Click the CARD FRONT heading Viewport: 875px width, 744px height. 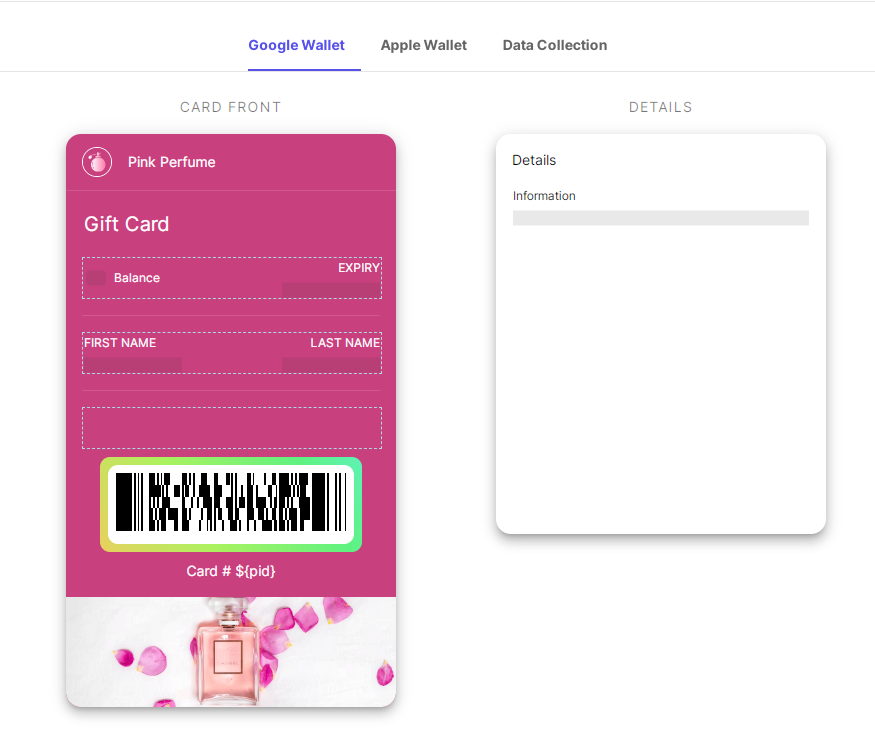[230, 107]
